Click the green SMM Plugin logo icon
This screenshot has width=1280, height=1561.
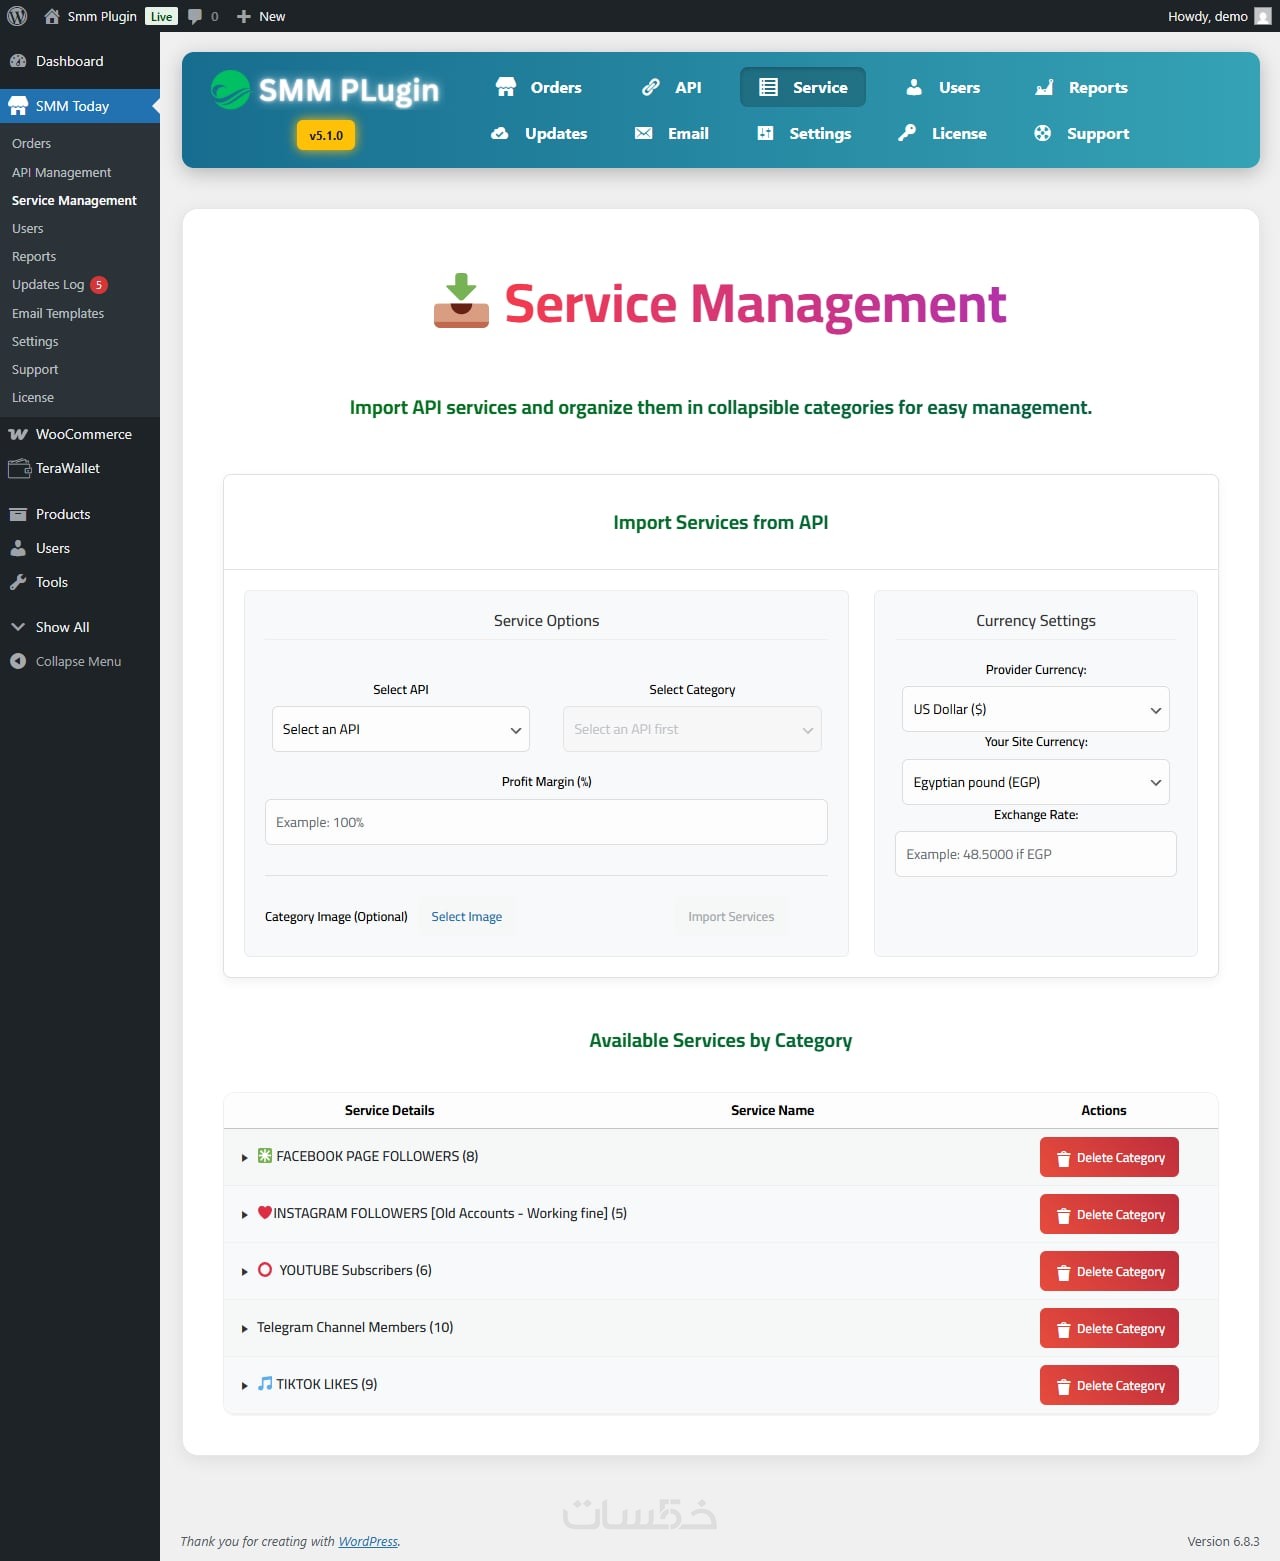(x=230, y=89)
